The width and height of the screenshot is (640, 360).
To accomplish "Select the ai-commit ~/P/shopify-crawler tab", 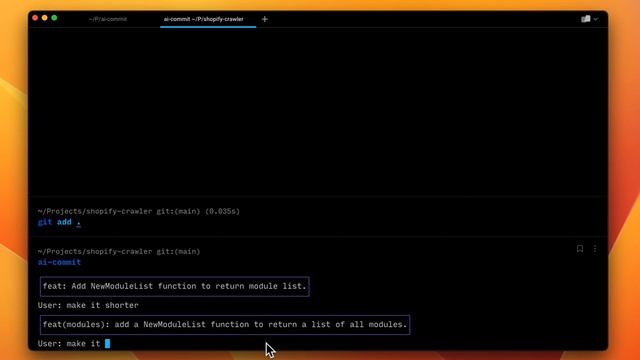I will click(203, 19).
